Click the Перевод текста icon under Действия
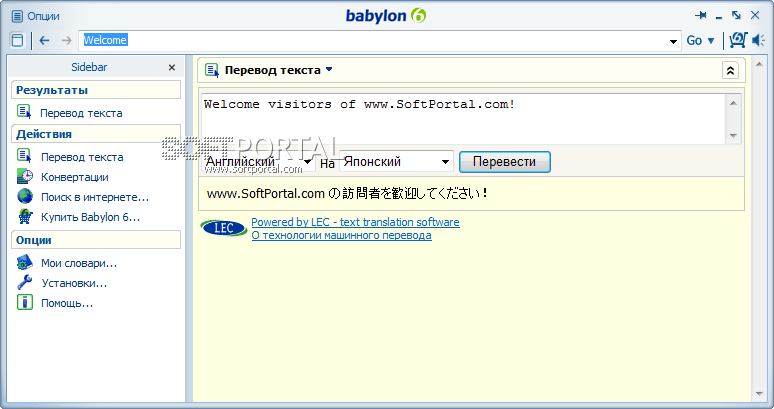The width and height of the screenshot is (774, 409). pyautogui.click(x=24, y=156)
